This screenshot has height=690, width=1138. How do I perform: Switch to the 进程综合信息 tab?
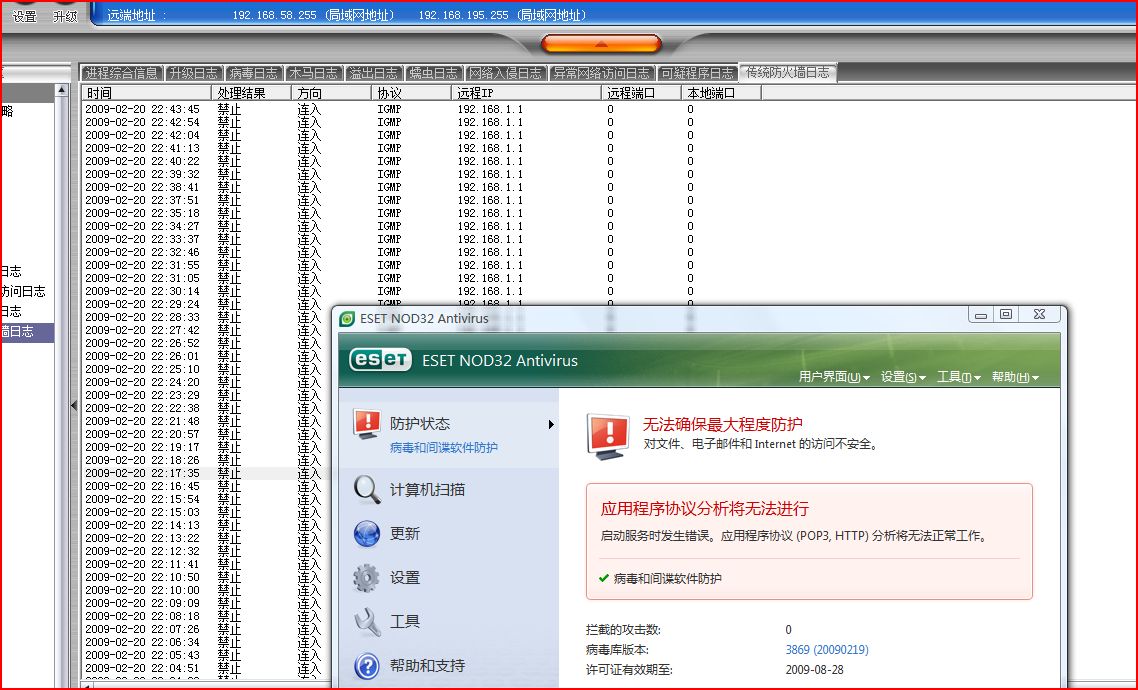121,73
